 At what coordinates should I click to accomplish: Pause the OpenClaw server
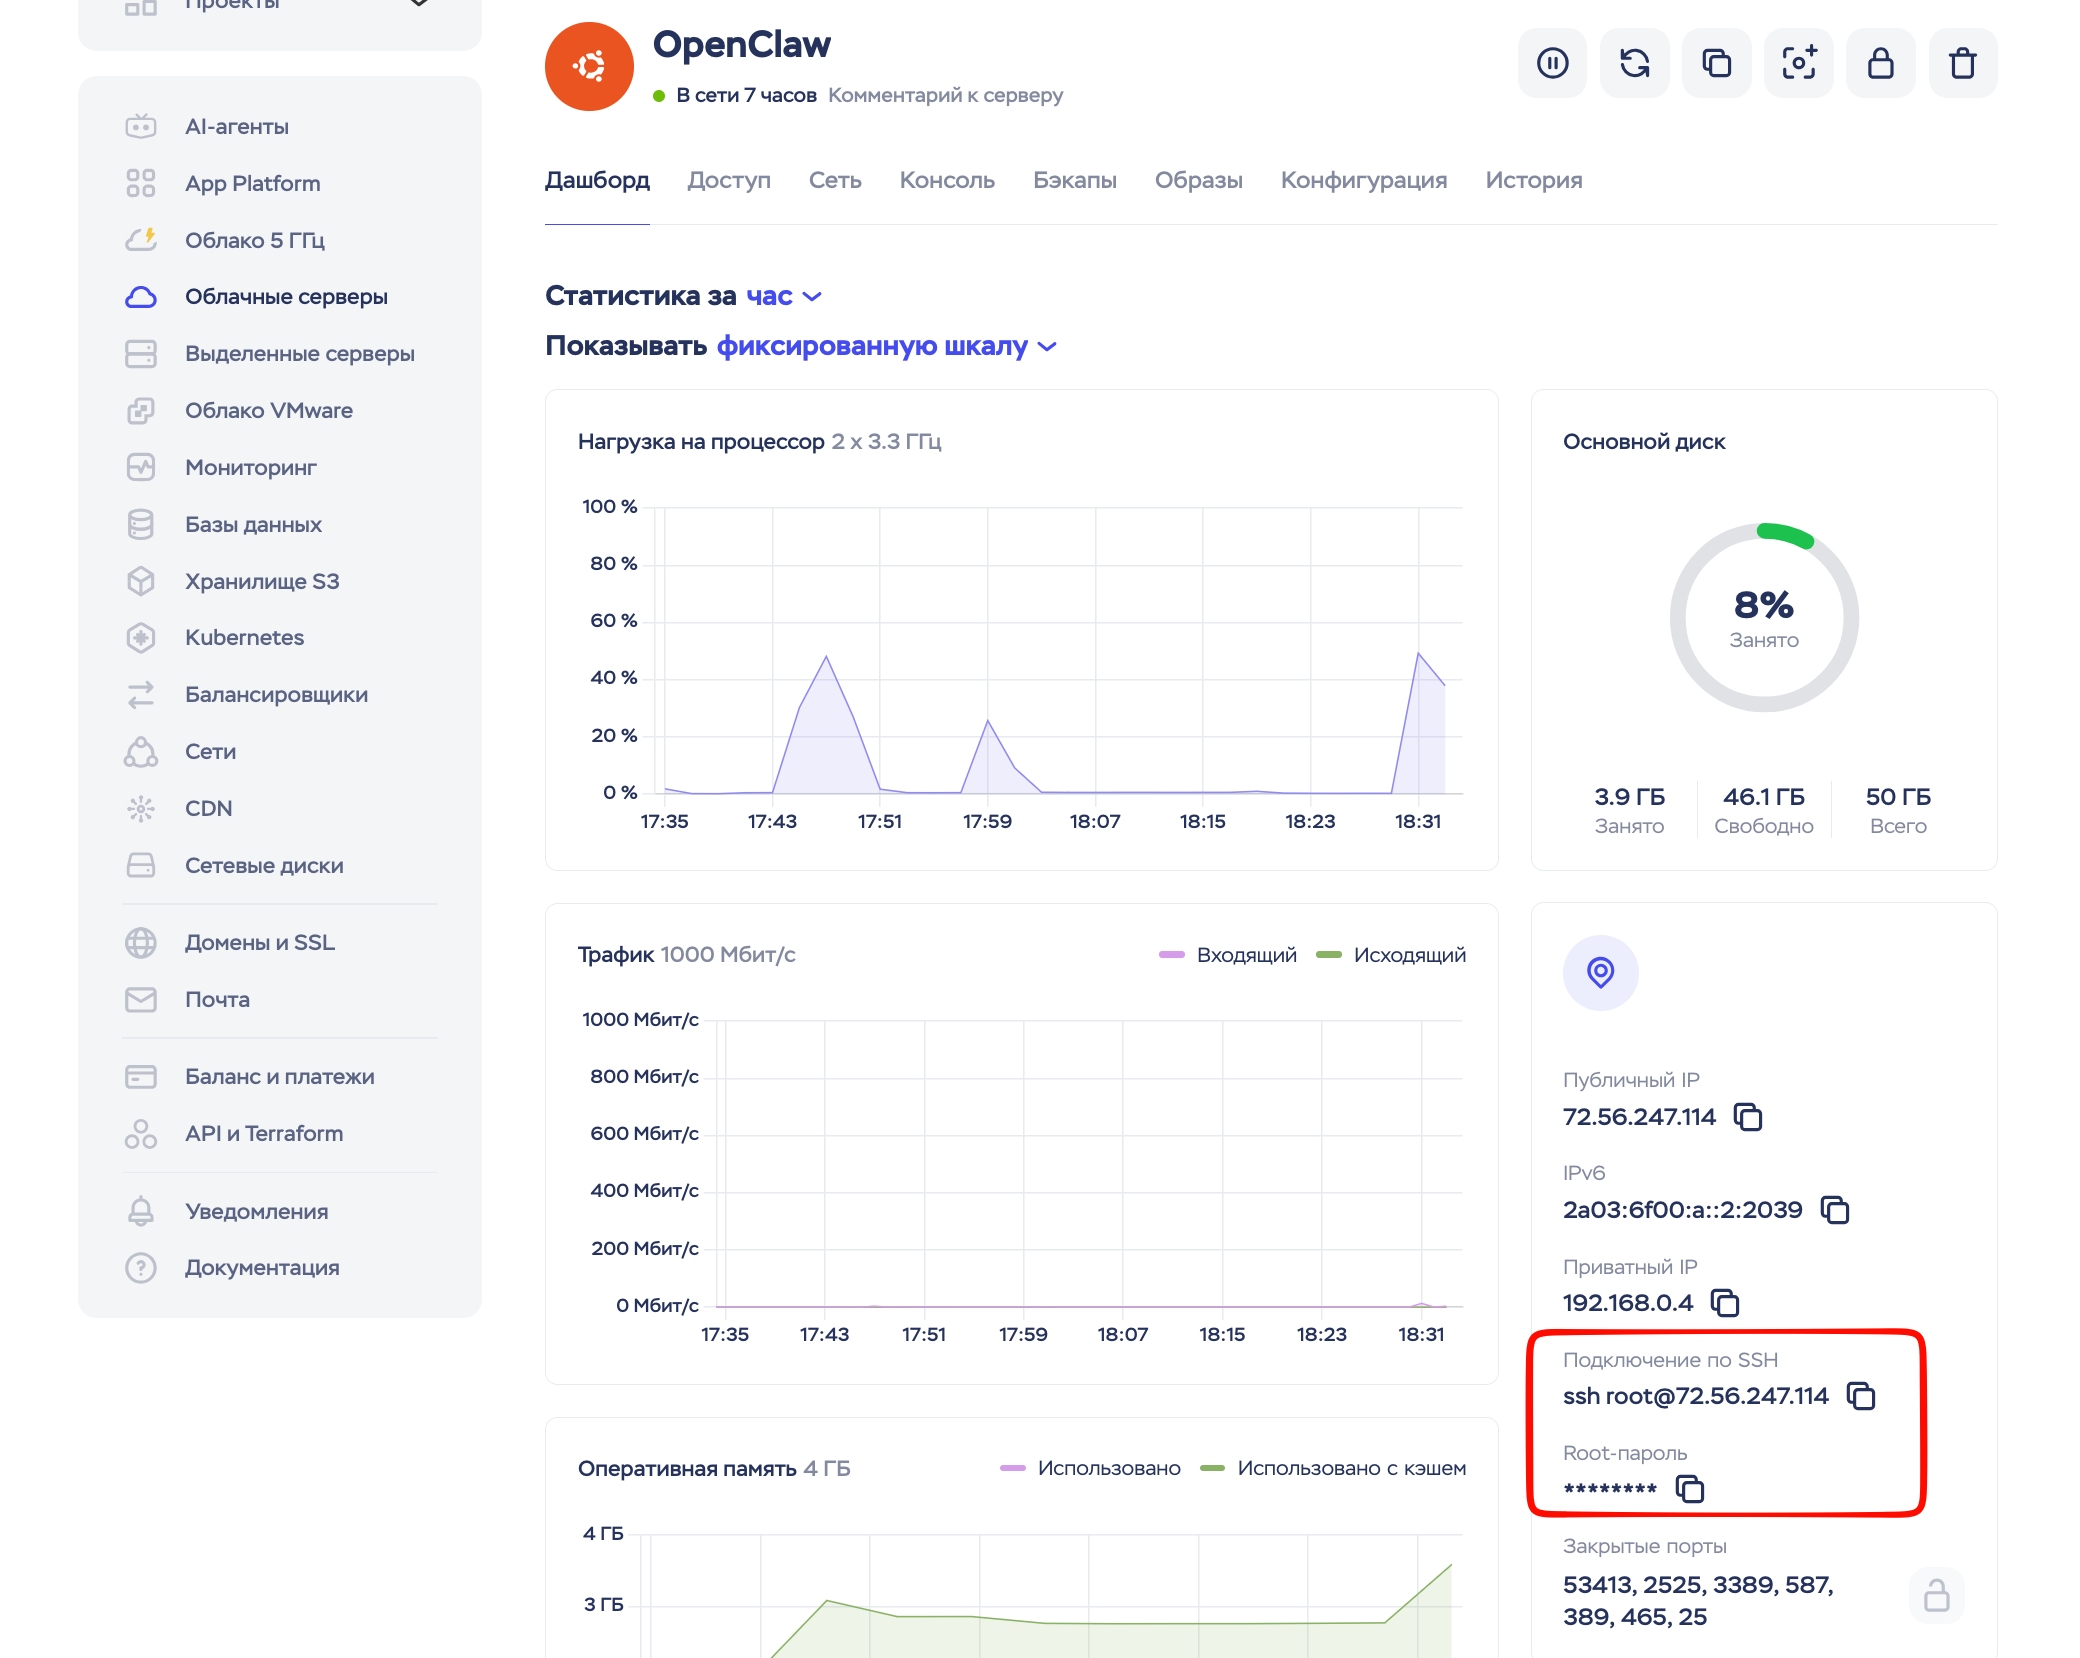pos(1552,63)
